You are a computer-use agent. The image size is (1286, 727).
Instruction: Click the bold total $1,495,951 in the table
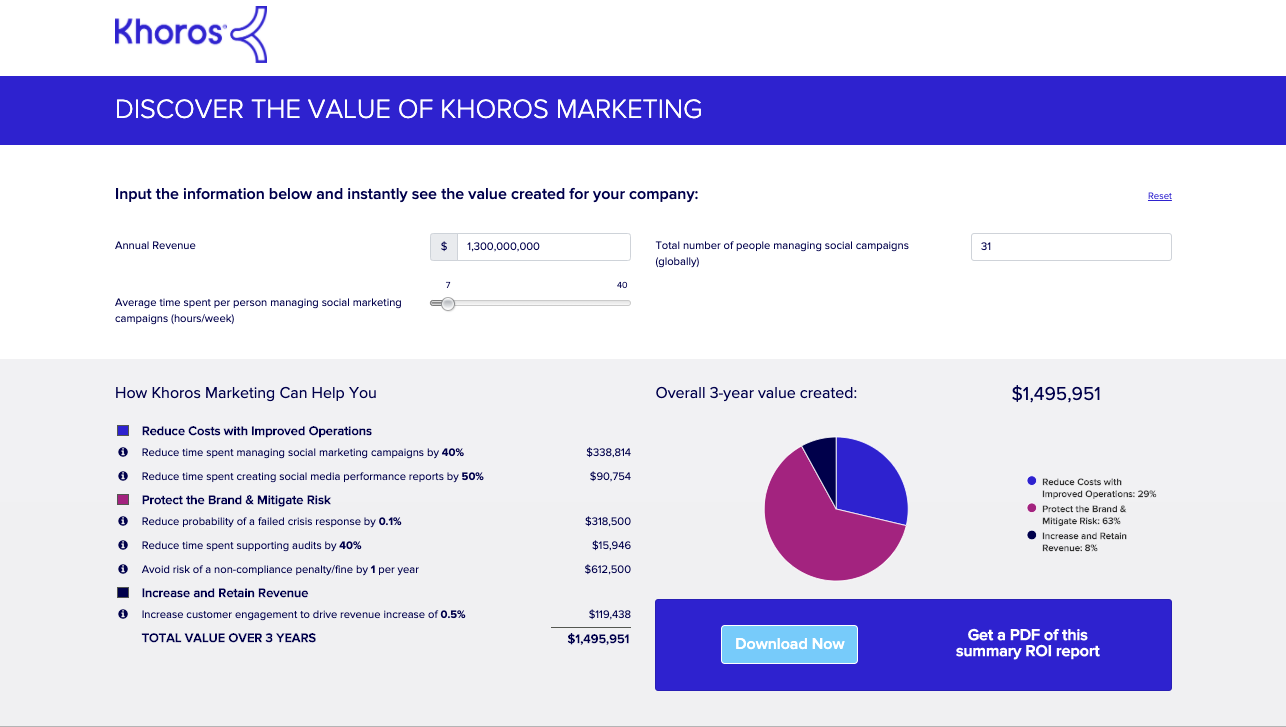point(598,638)
